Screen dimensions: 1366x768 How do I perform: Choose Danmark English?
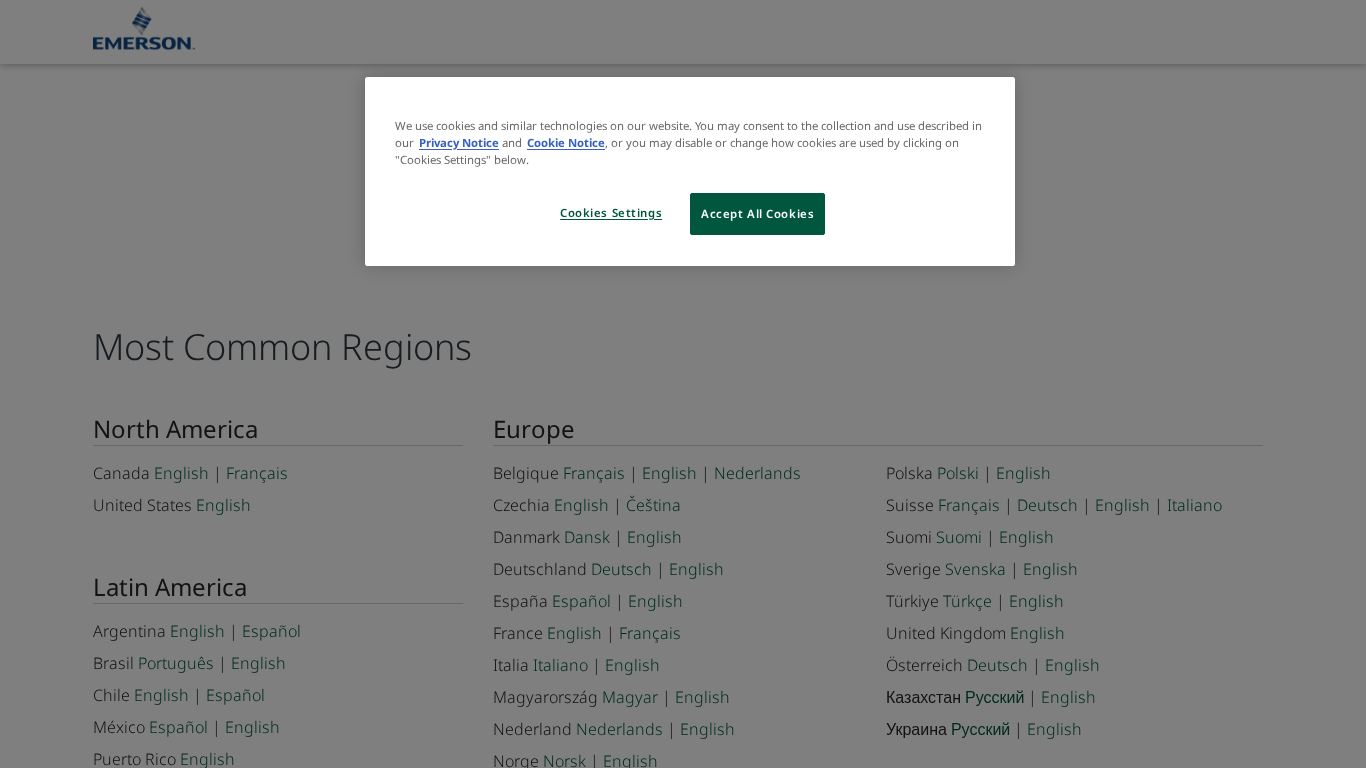pos(654,537)
